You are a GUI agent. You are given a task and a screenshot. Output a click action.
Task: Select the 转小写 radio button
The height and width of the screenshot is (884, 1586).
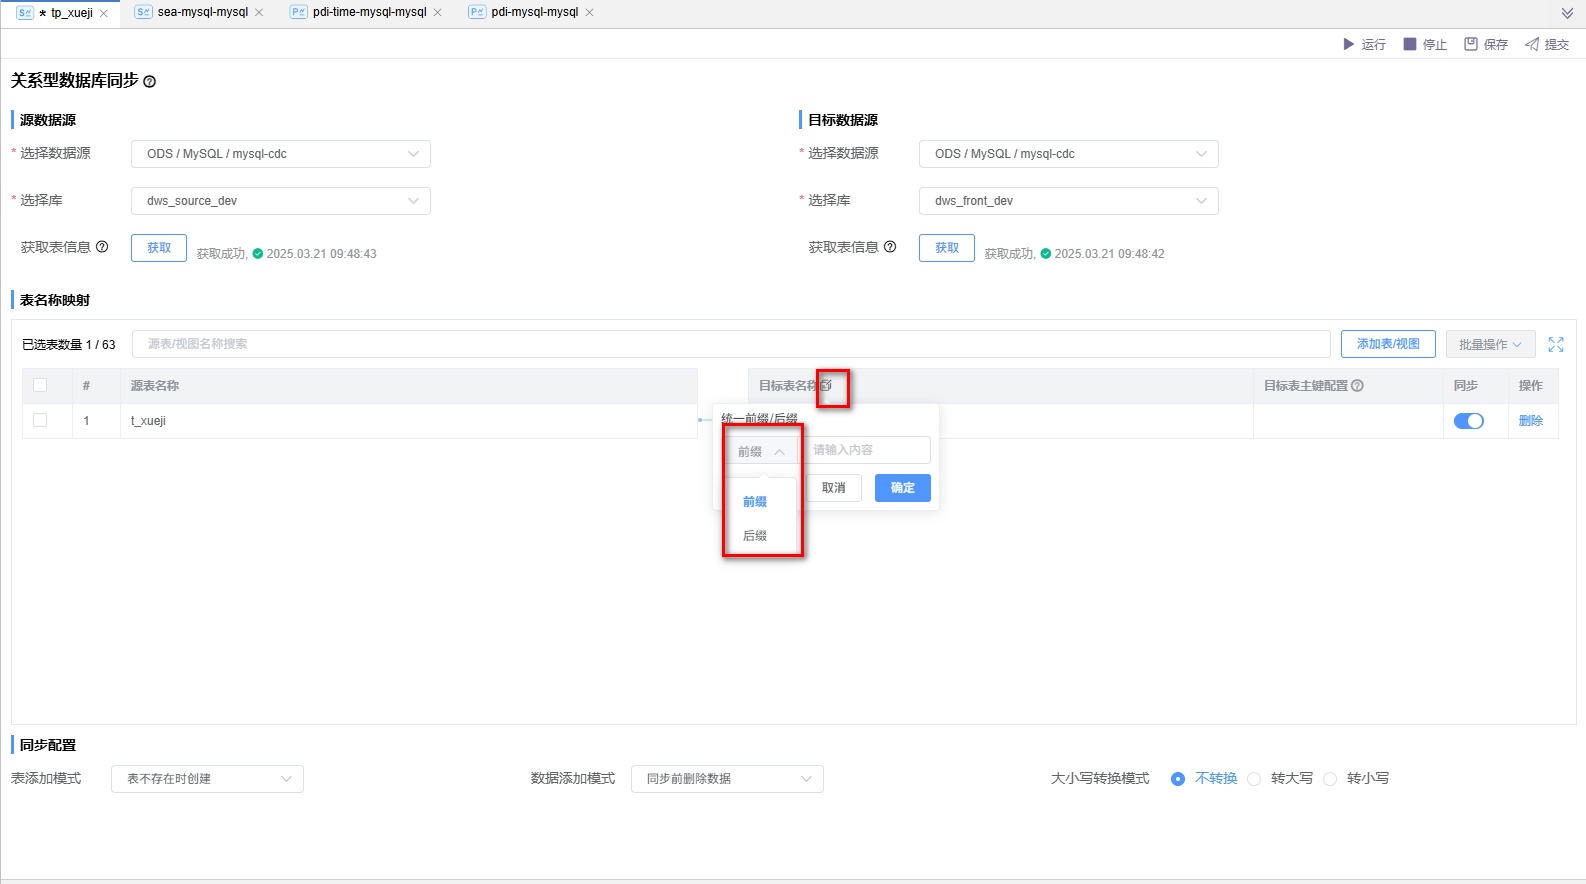pyautogui.click(x=1330, y=779)
